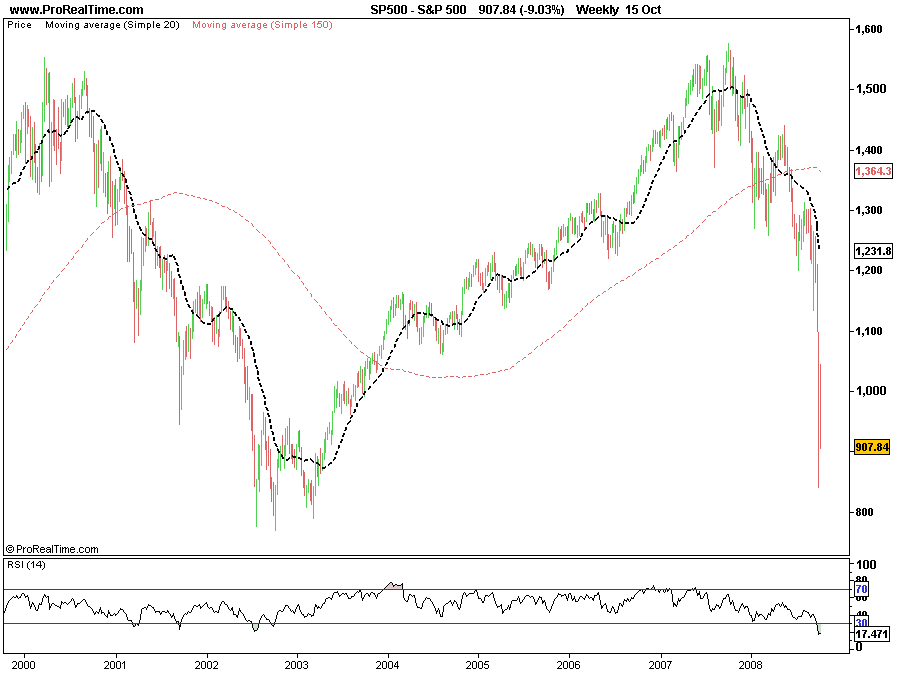Click the 2008 year marker on time axis
Image resolution: width=900 pixels, height=700 pixels.
pyautogui.click(x=750, y=665)
